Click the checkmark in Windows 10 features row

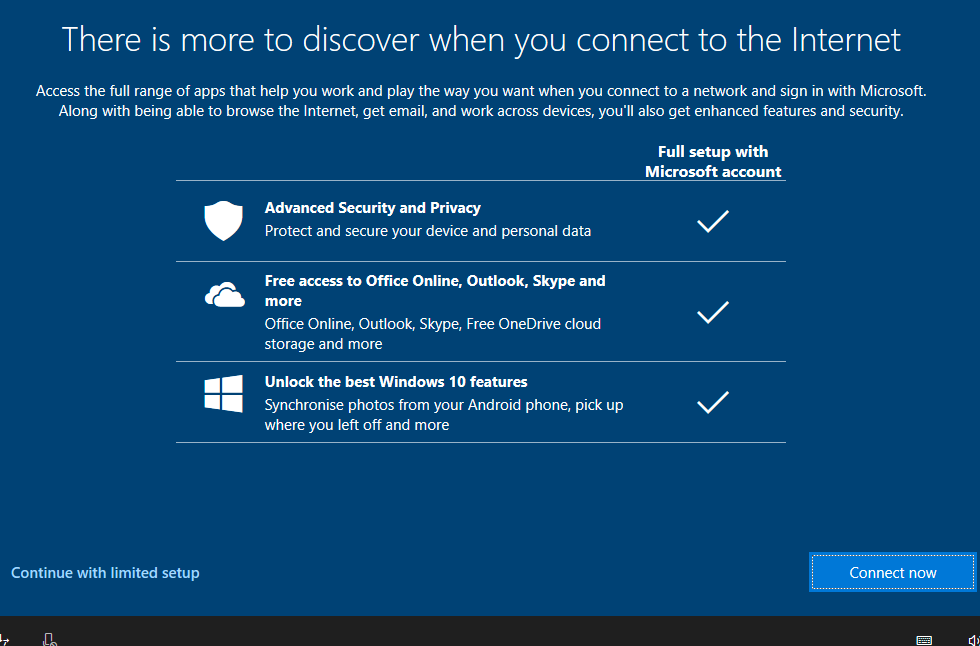[712, 402]
